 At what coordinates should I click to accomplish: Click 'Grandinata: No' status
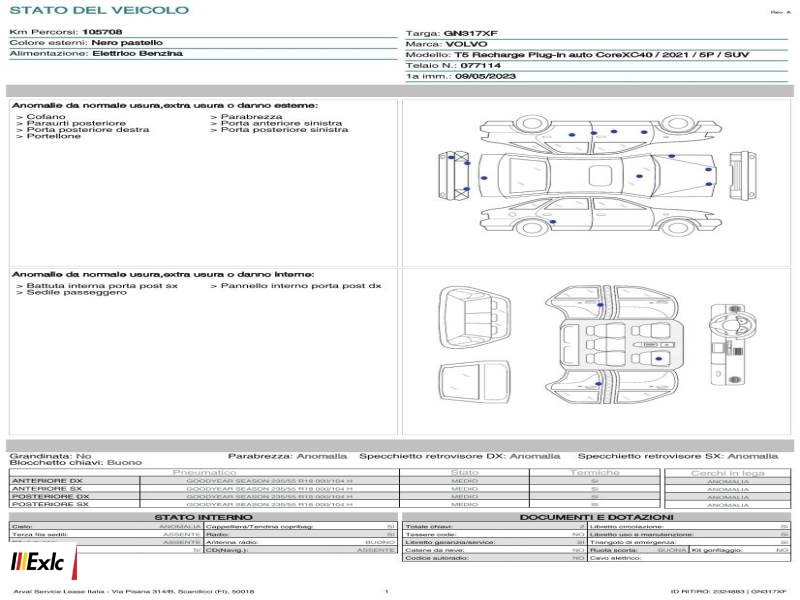50,456
